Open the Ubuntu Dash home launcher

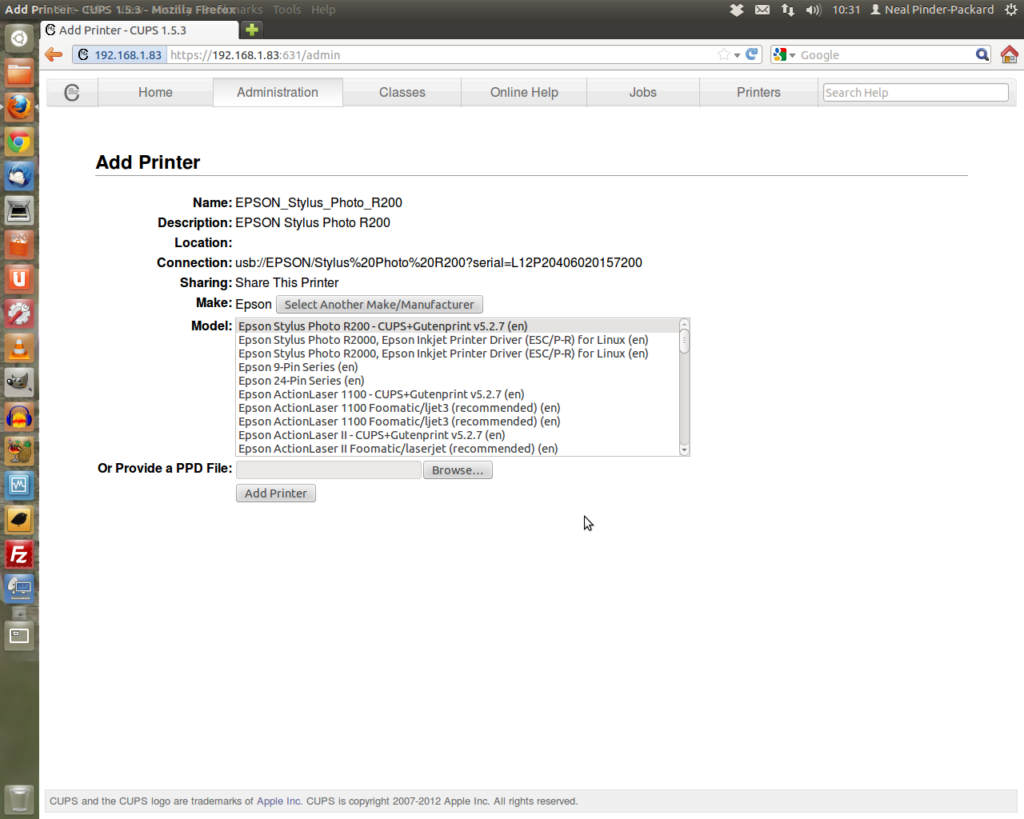tap(19, 39)
